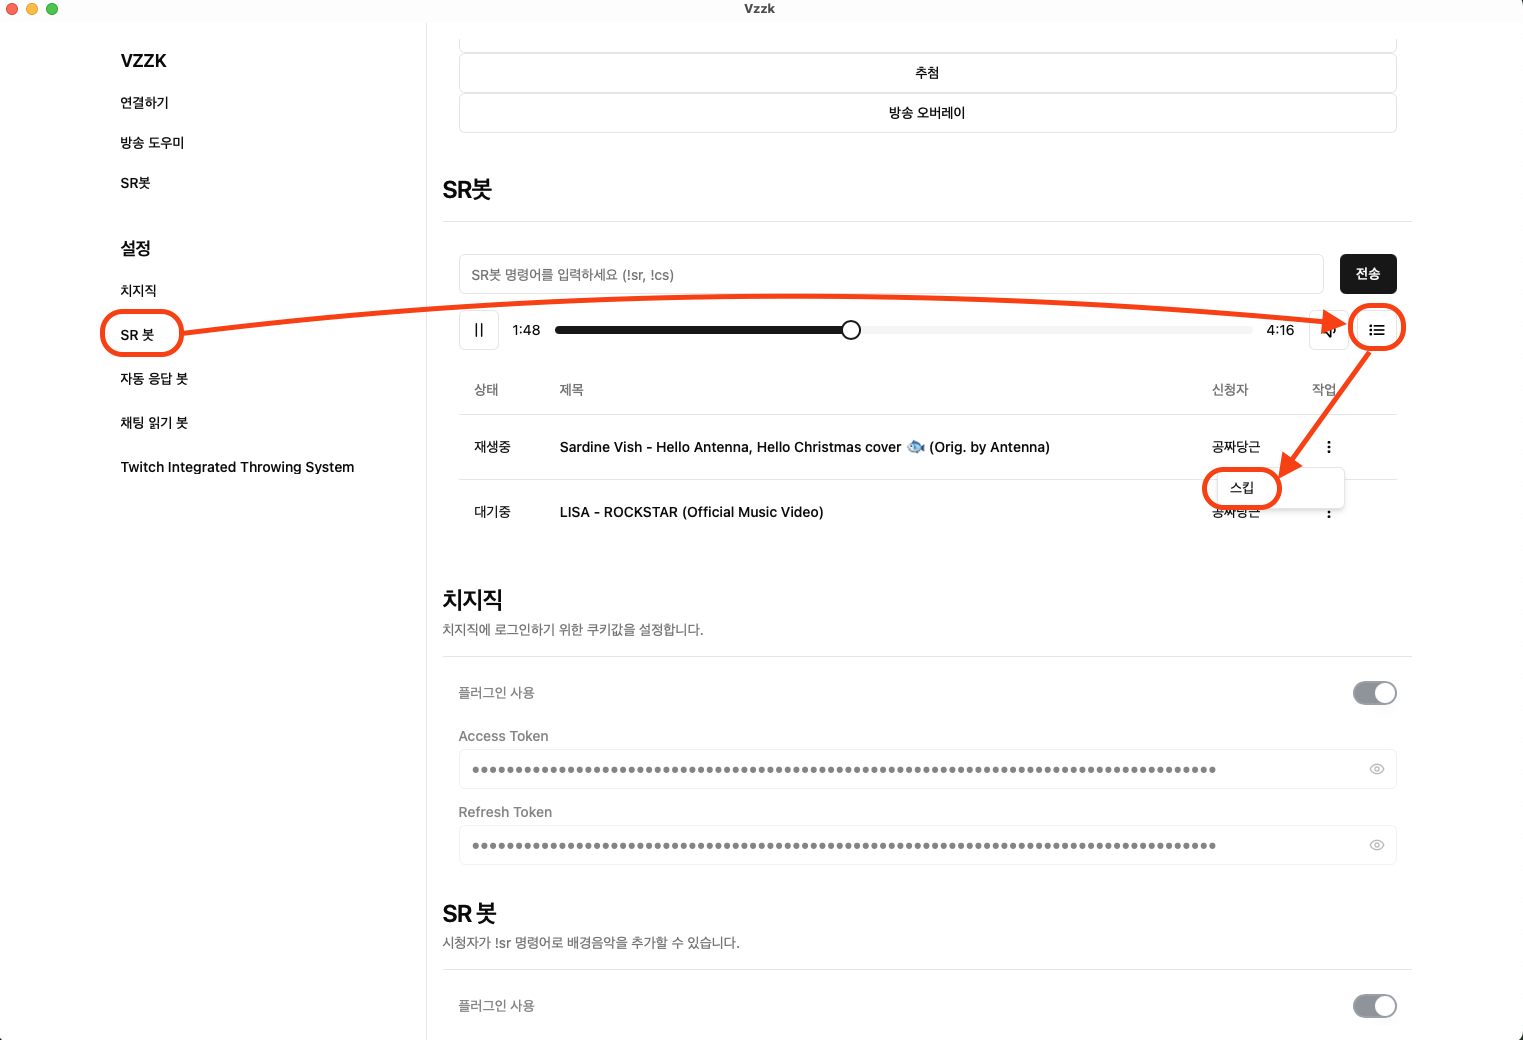This screenshot has height=1040, width=1523.
Task: Click the total duration 4:16 label
Action: [1280, 330]
